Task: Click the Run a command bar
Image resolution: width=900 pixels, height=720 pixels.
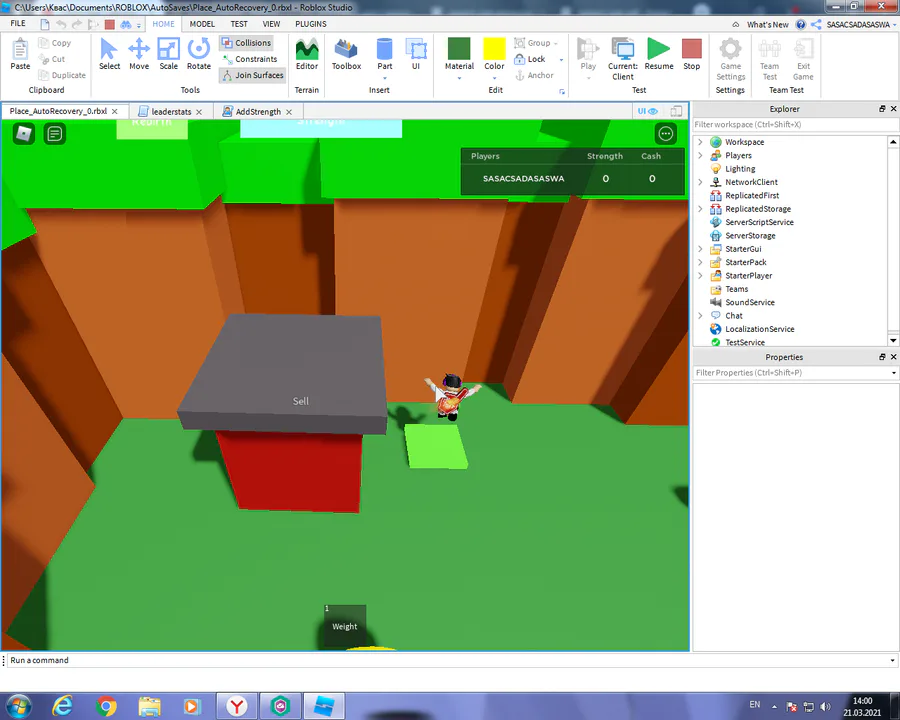Action: point(451,660)
